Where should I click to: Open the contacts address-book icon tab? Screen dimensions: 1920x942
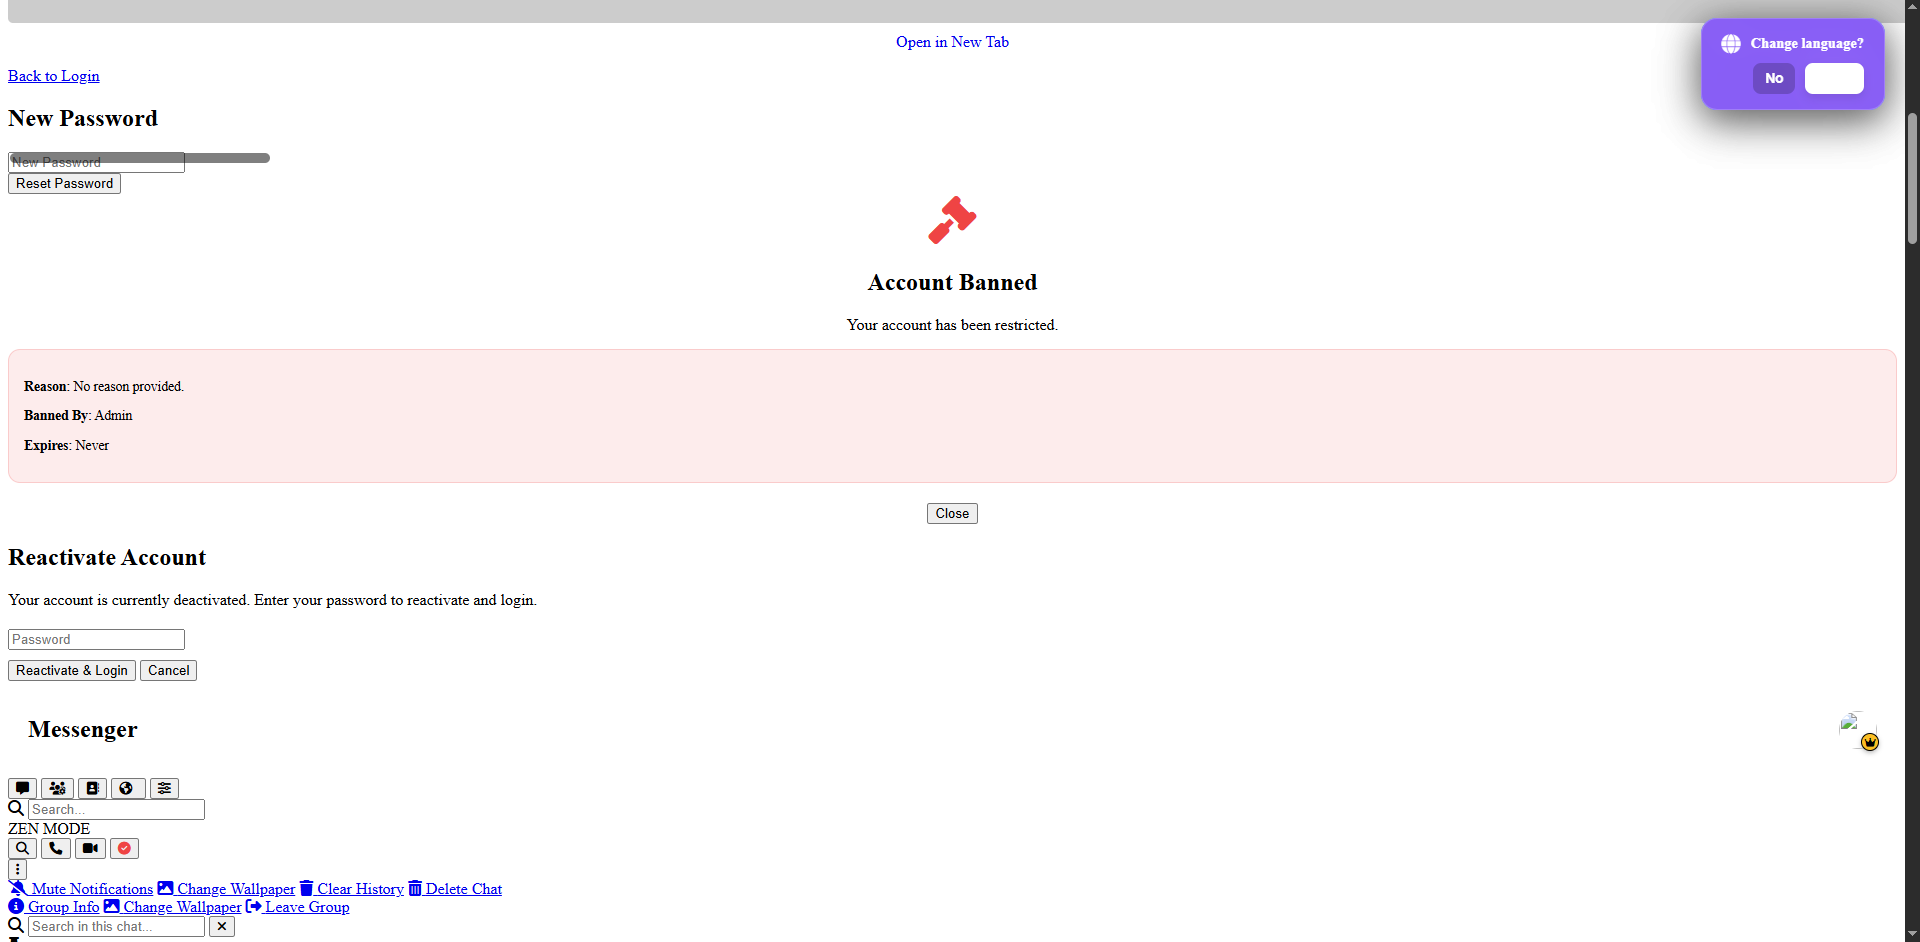[92, 788]
